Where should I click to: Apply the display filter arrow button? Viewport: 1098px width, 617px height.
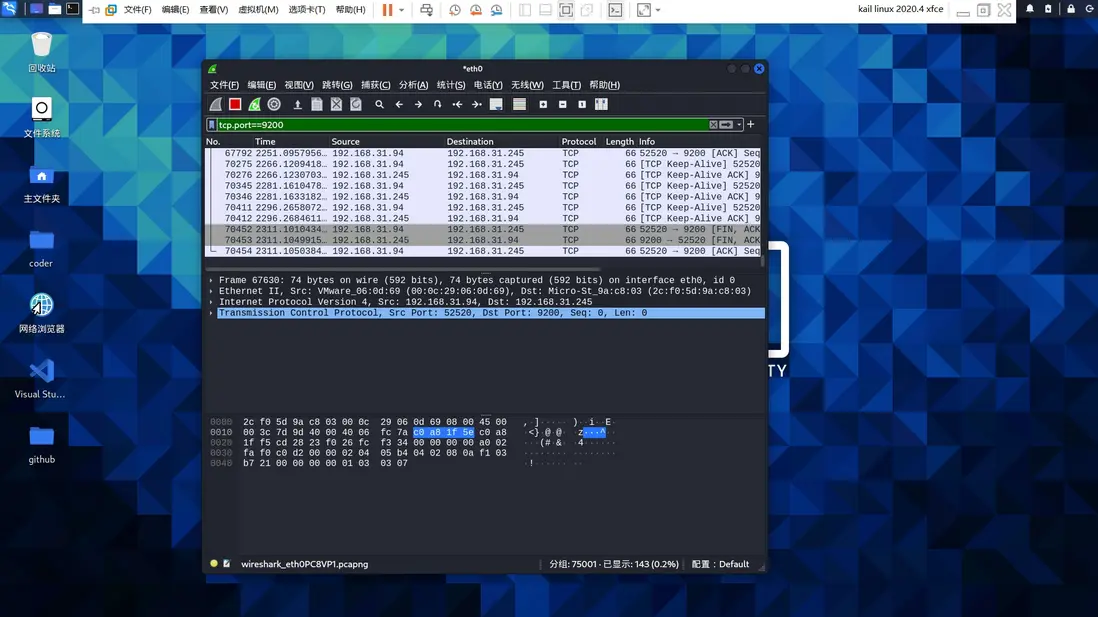[x=726, y=125]
